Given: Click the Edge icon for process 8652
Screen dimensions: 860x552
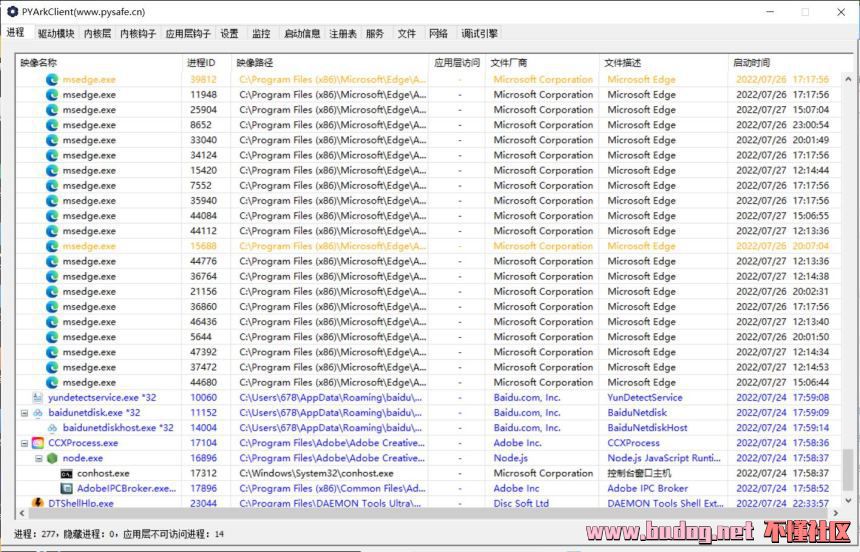Looking at the screenshot, I should pos(52,125).
